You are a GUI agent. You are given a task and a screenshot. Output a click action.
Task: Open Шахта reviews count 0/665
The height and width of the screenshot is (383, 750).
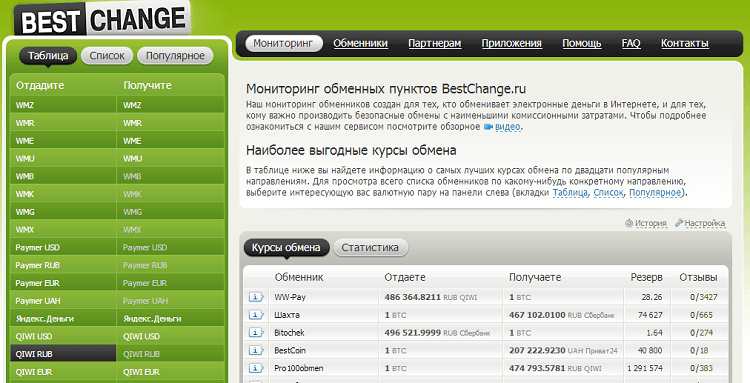[x=701, y=315]
